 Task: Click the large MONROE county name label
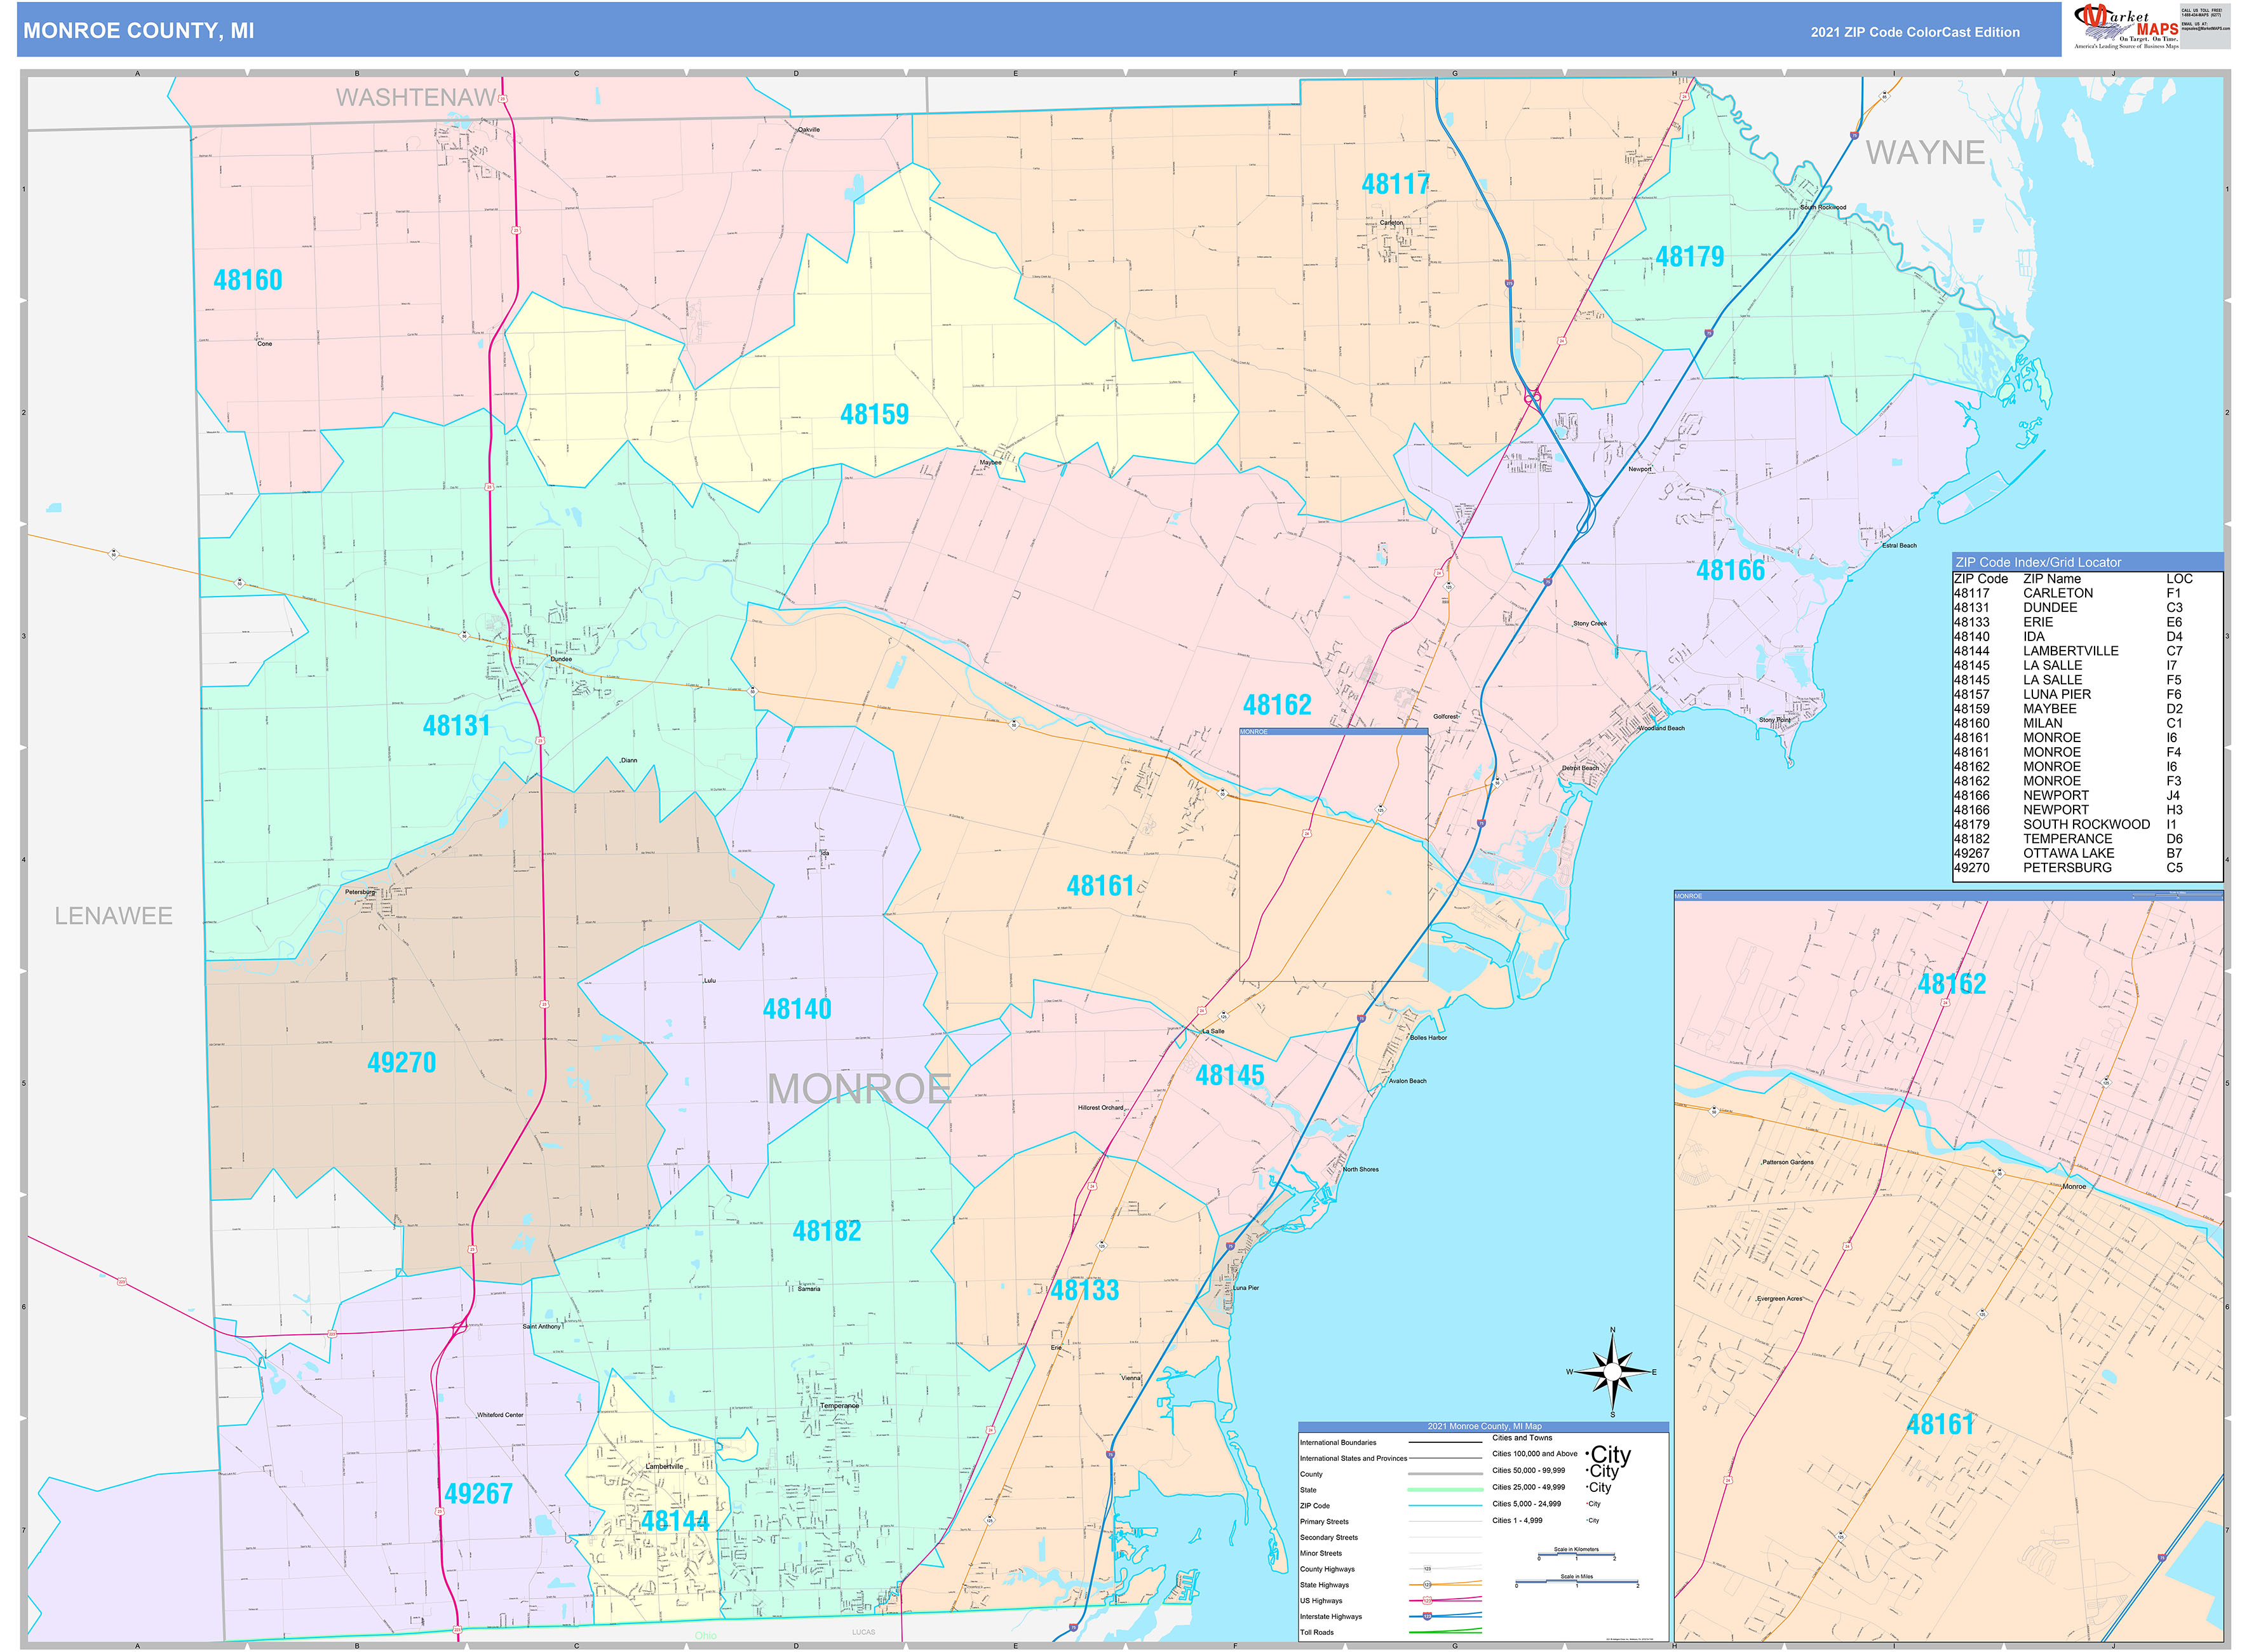click(x=859, y=1089)
